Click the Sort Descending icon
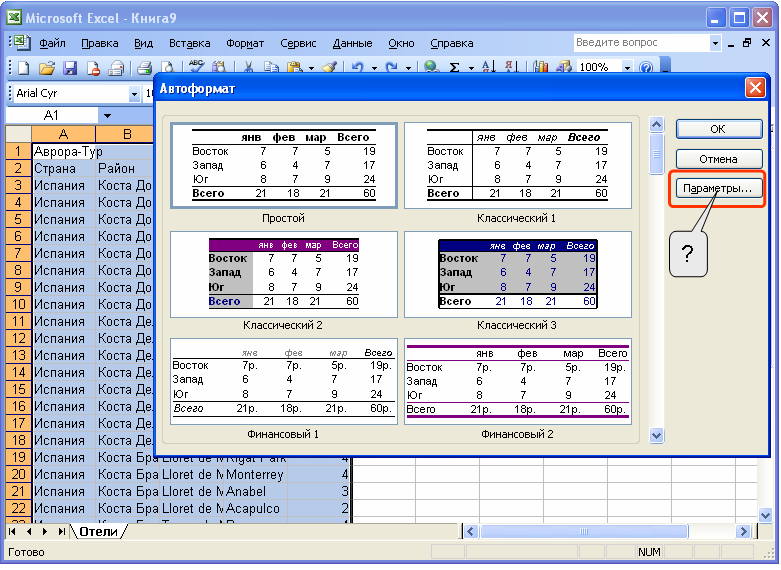 pos(512,67)
